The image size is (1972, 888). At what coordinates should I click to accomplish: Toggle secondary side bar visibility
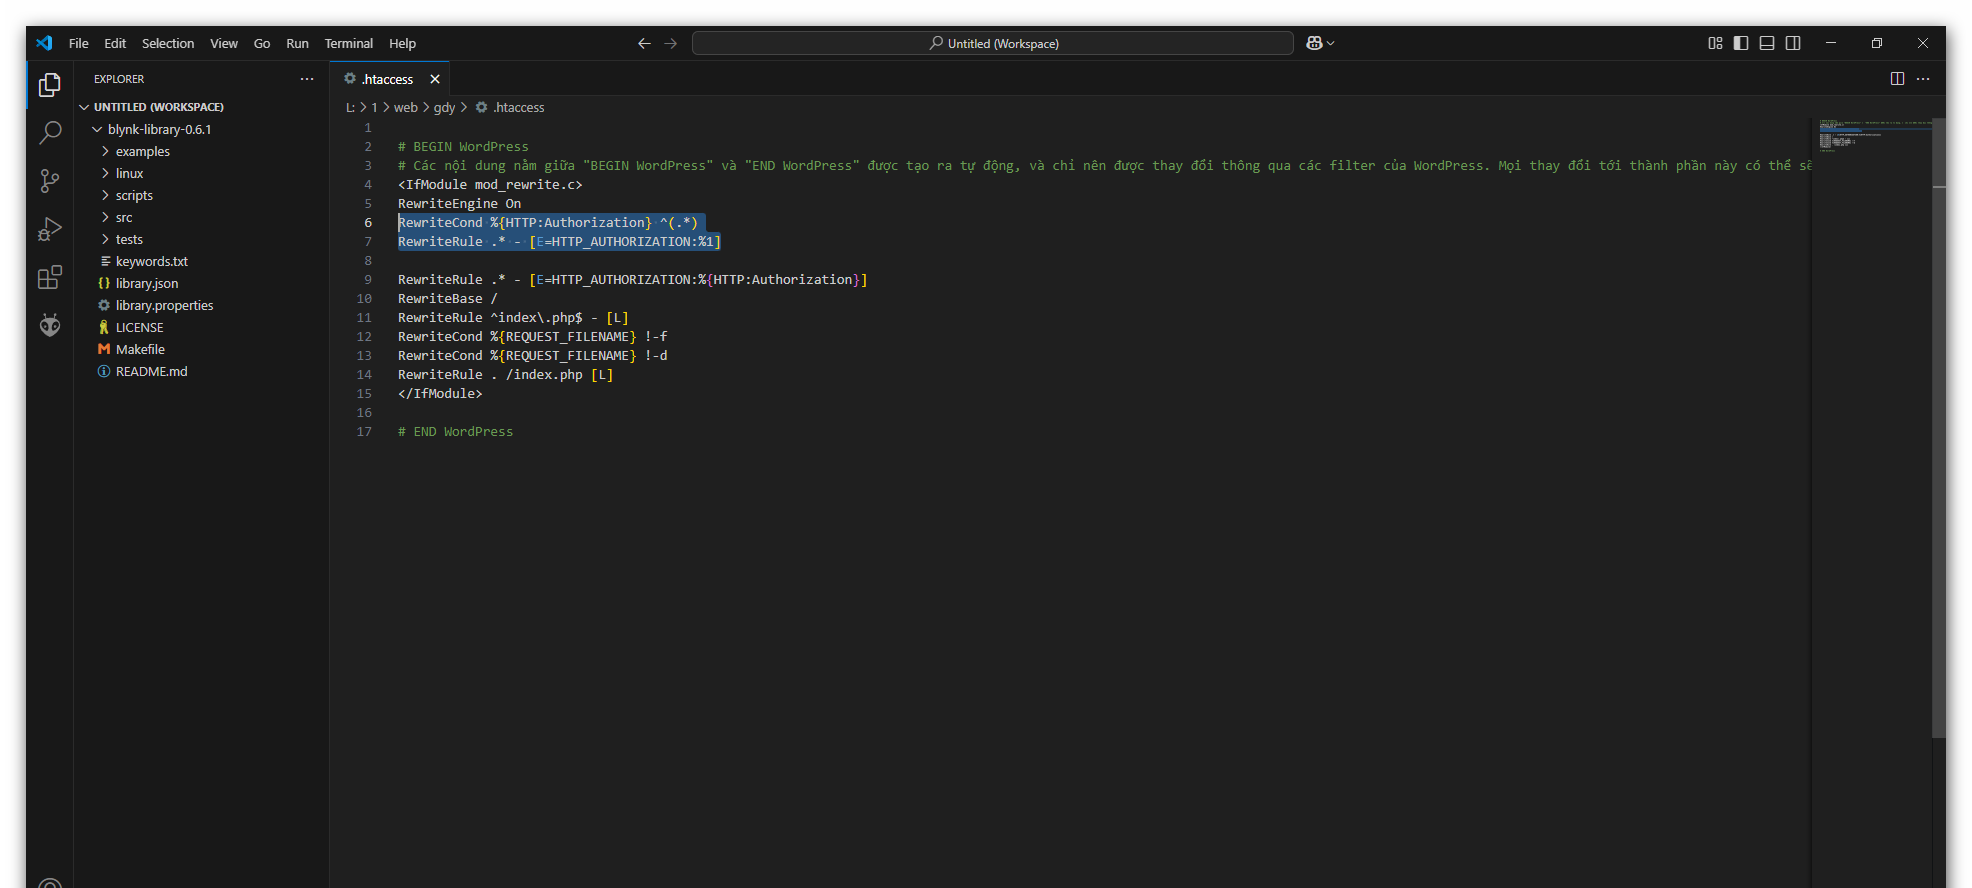tap(1793, 43)
